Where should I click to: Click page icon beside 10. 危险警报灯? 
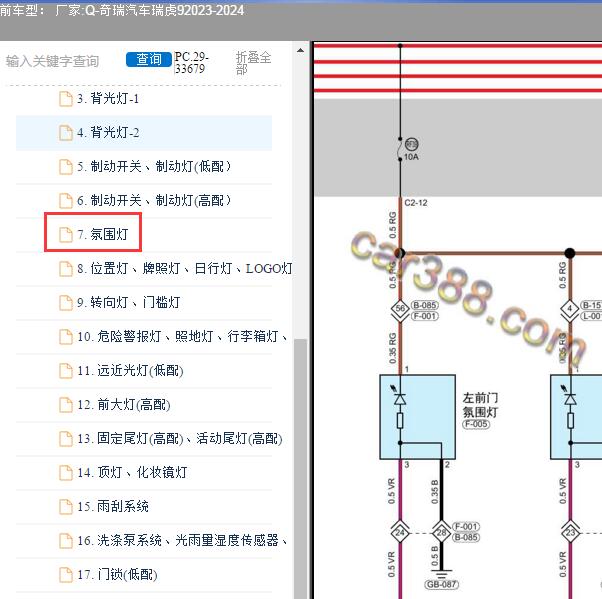tap(66, 337)
